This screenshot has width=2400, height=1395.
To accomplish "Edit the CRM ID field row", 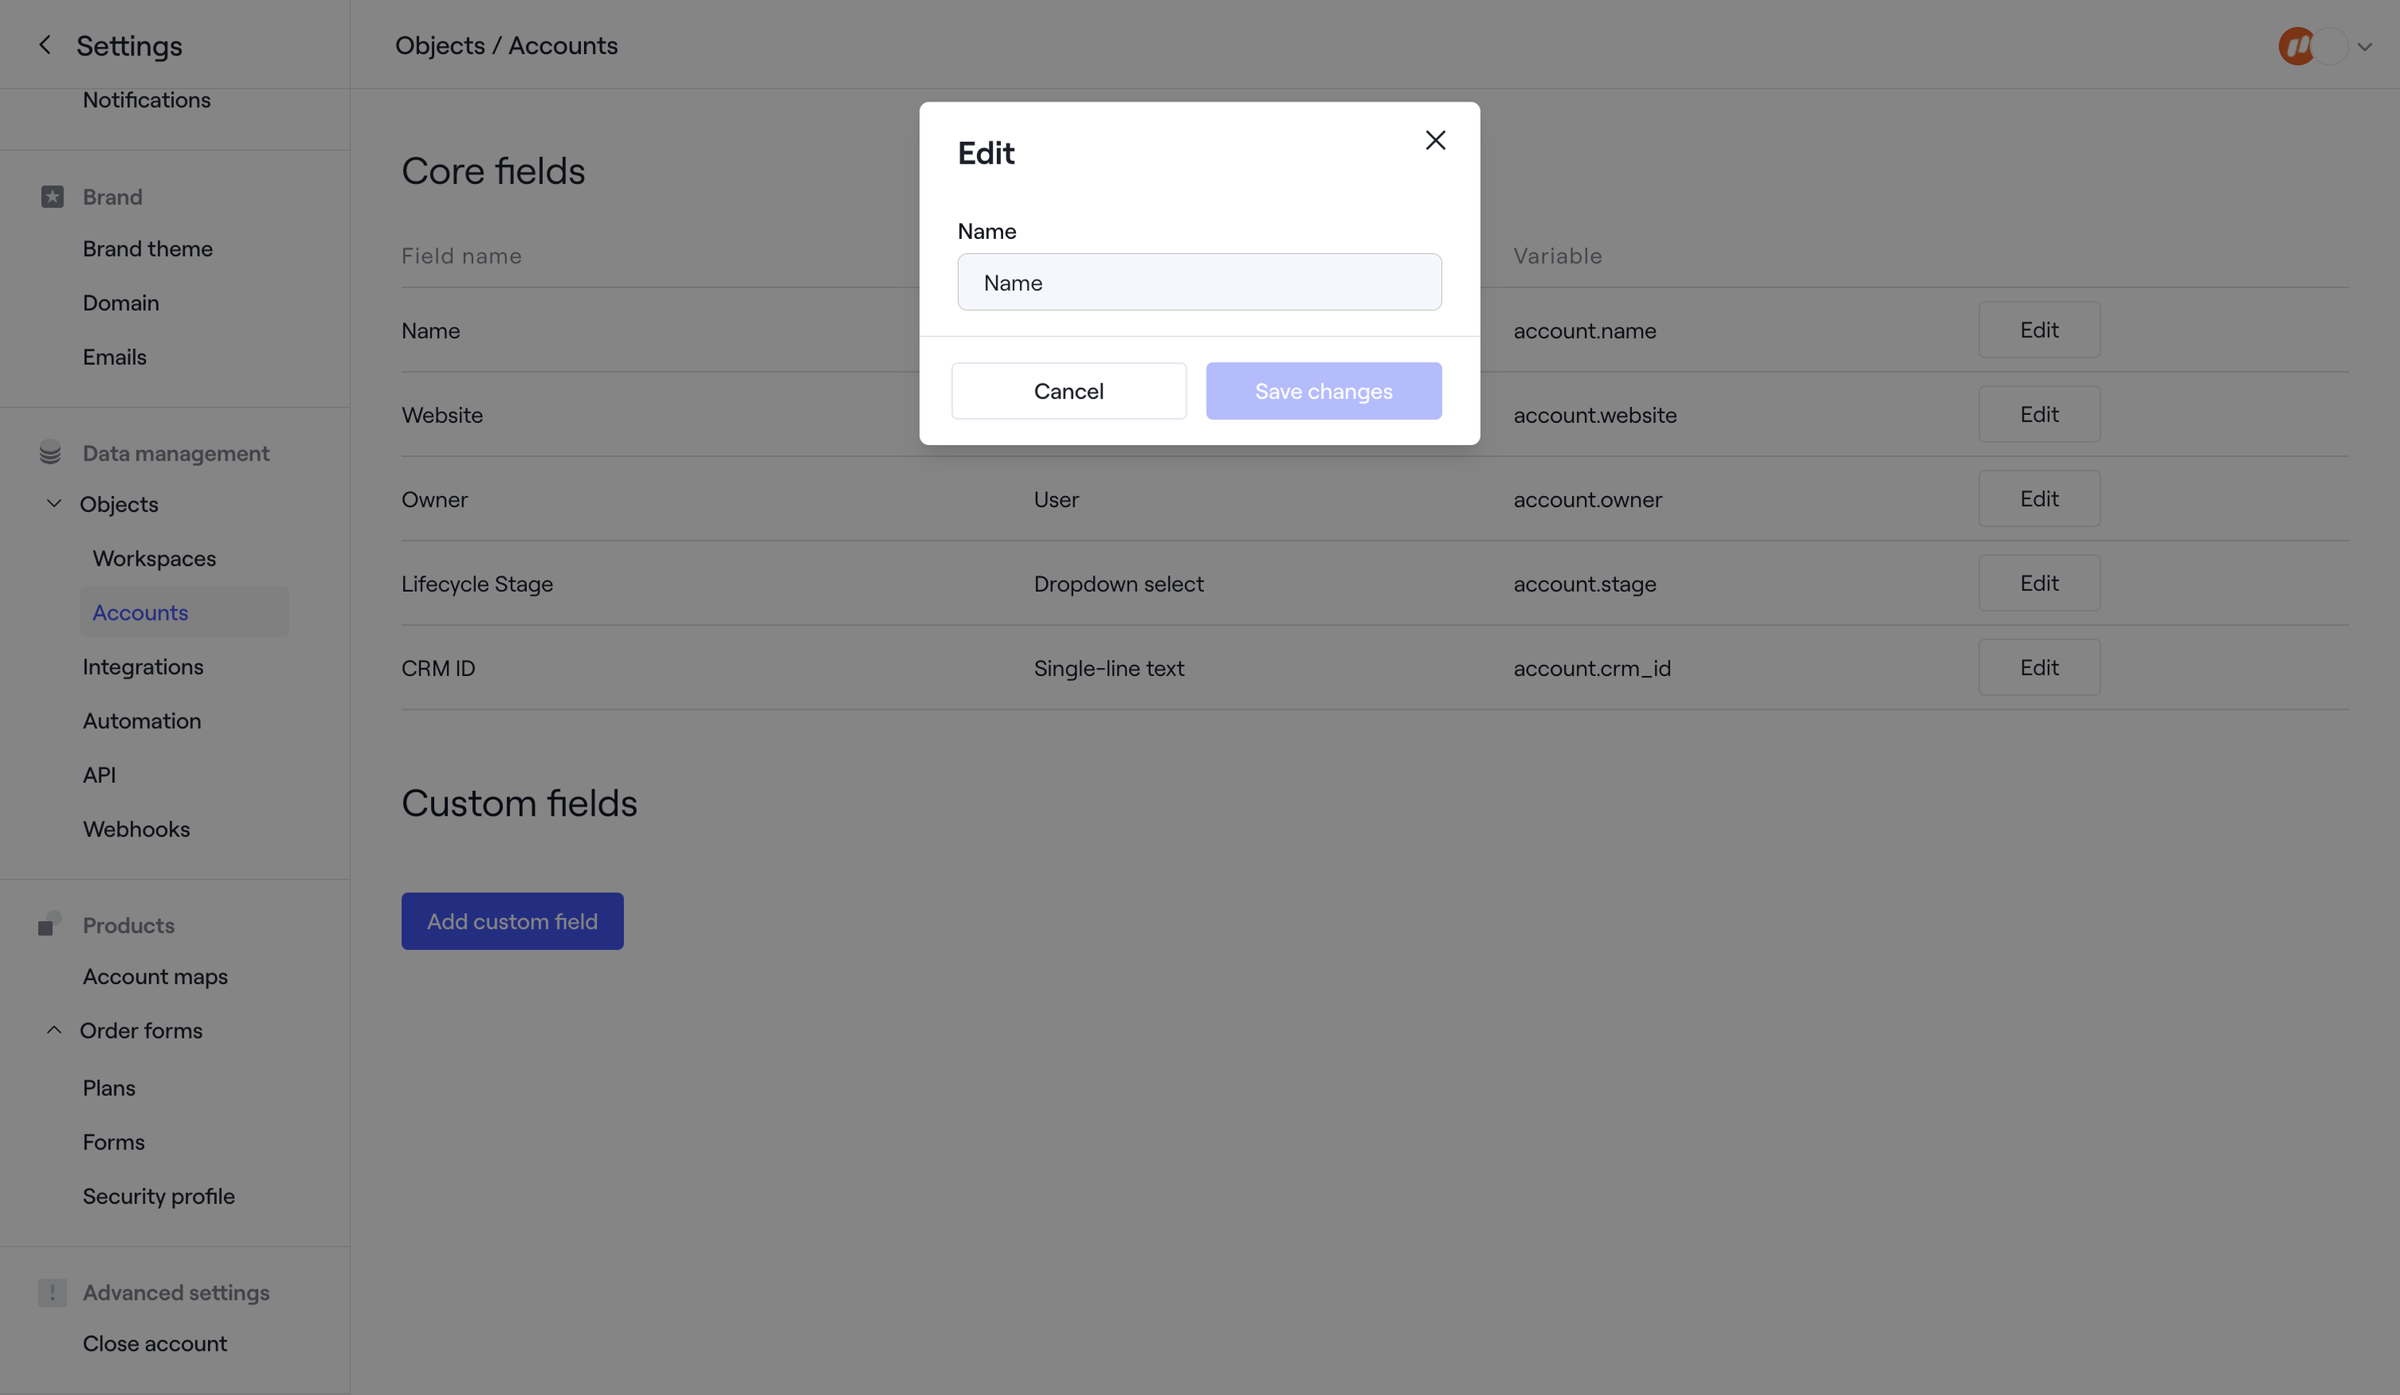I will tap(2039, 667).
